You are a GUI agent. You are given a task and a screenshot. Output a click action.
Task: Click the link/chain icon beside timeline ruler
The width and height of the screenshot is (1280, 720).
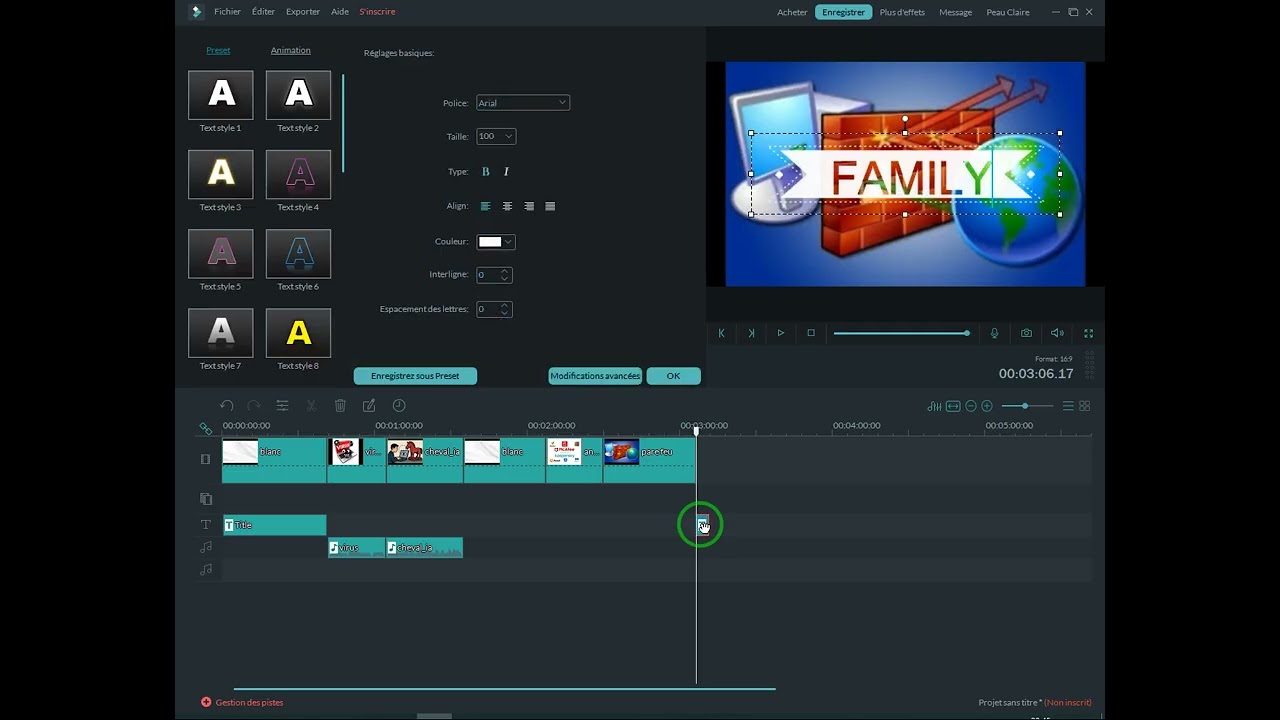[206, 428]
